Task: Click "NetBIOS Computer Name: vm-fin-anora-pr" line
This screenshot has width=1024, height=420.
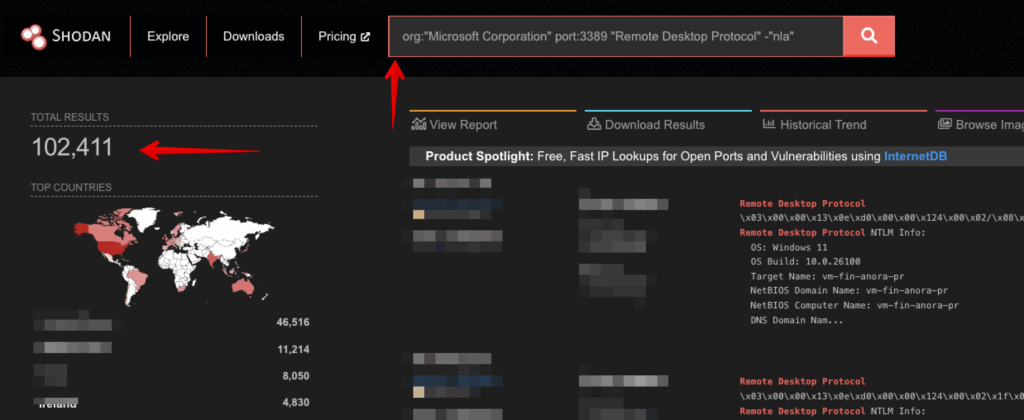Action: pos(854,306)
